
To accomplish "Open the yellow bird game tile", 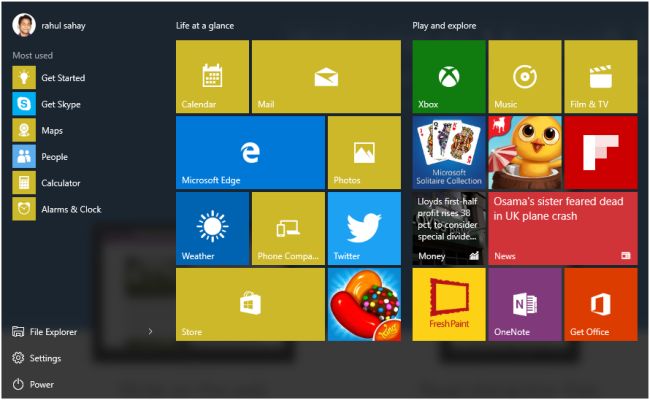I will (525, 153).
